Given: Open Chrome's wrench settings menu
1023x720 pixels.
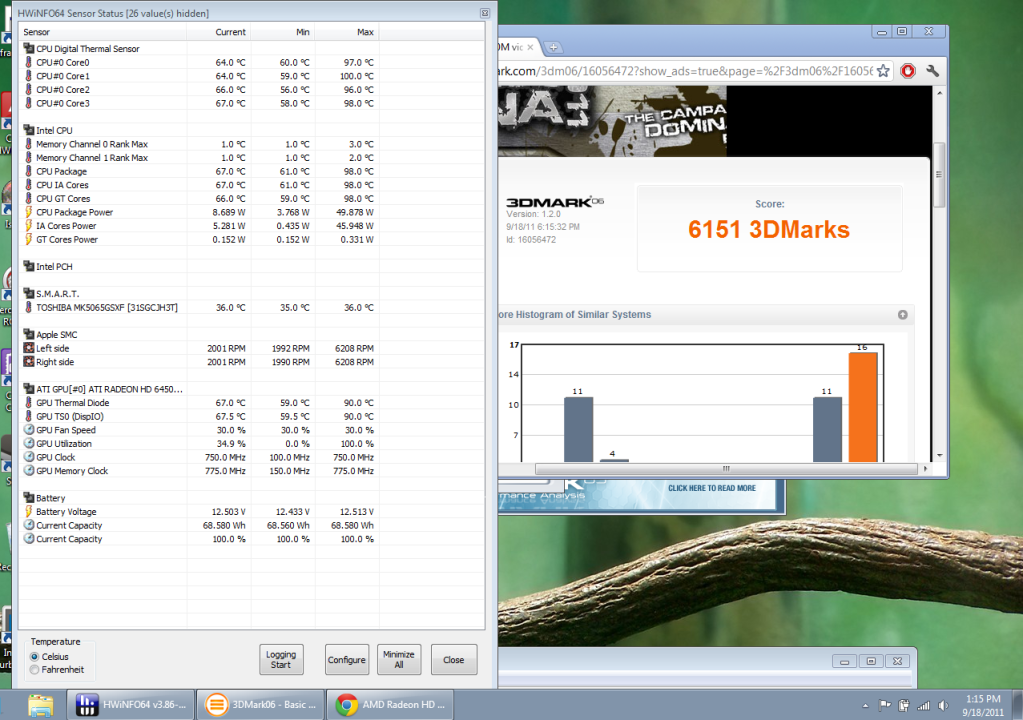Looking at the screenshot, I should [932, 71].
